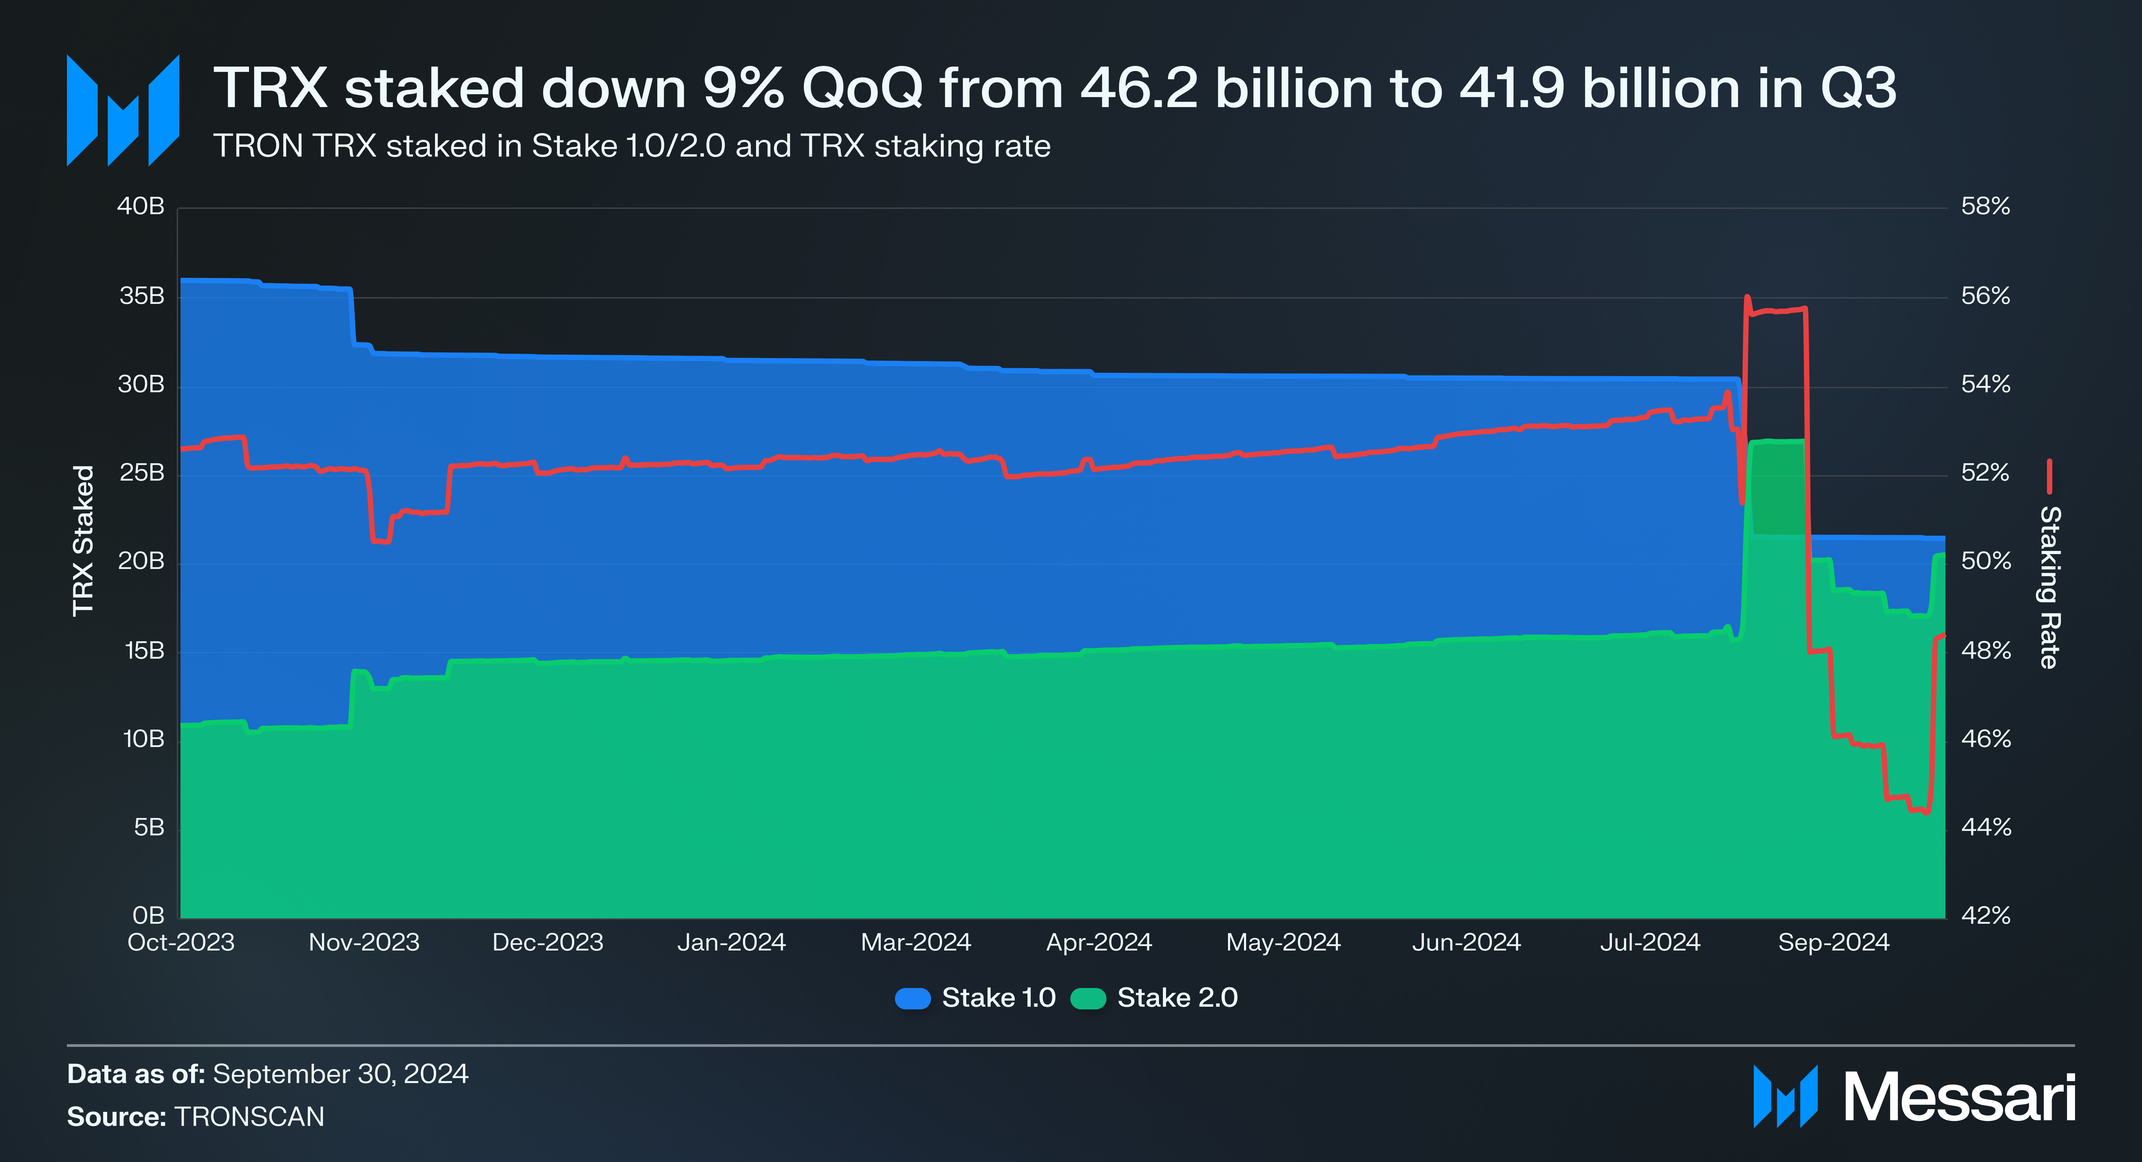
Task: Click the 58% right-axis tick label
Action: click(1985, 207)
